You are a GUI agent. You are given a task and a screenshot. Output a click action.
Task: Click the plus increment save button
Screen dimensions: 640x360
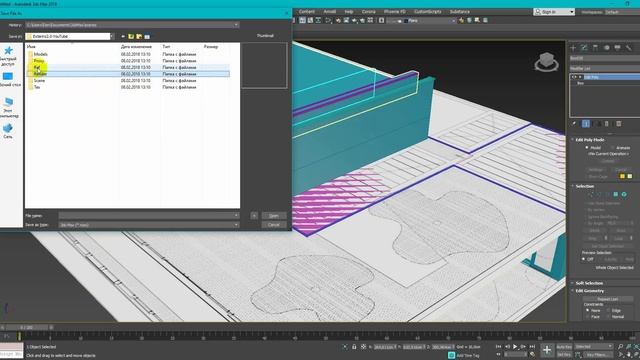click(x=254, y=216)
